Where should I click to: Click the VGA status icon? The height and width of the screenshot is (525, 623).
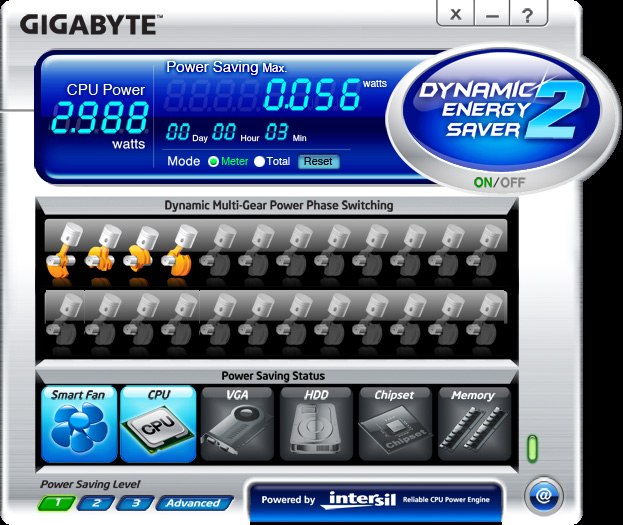click(237, 424)
